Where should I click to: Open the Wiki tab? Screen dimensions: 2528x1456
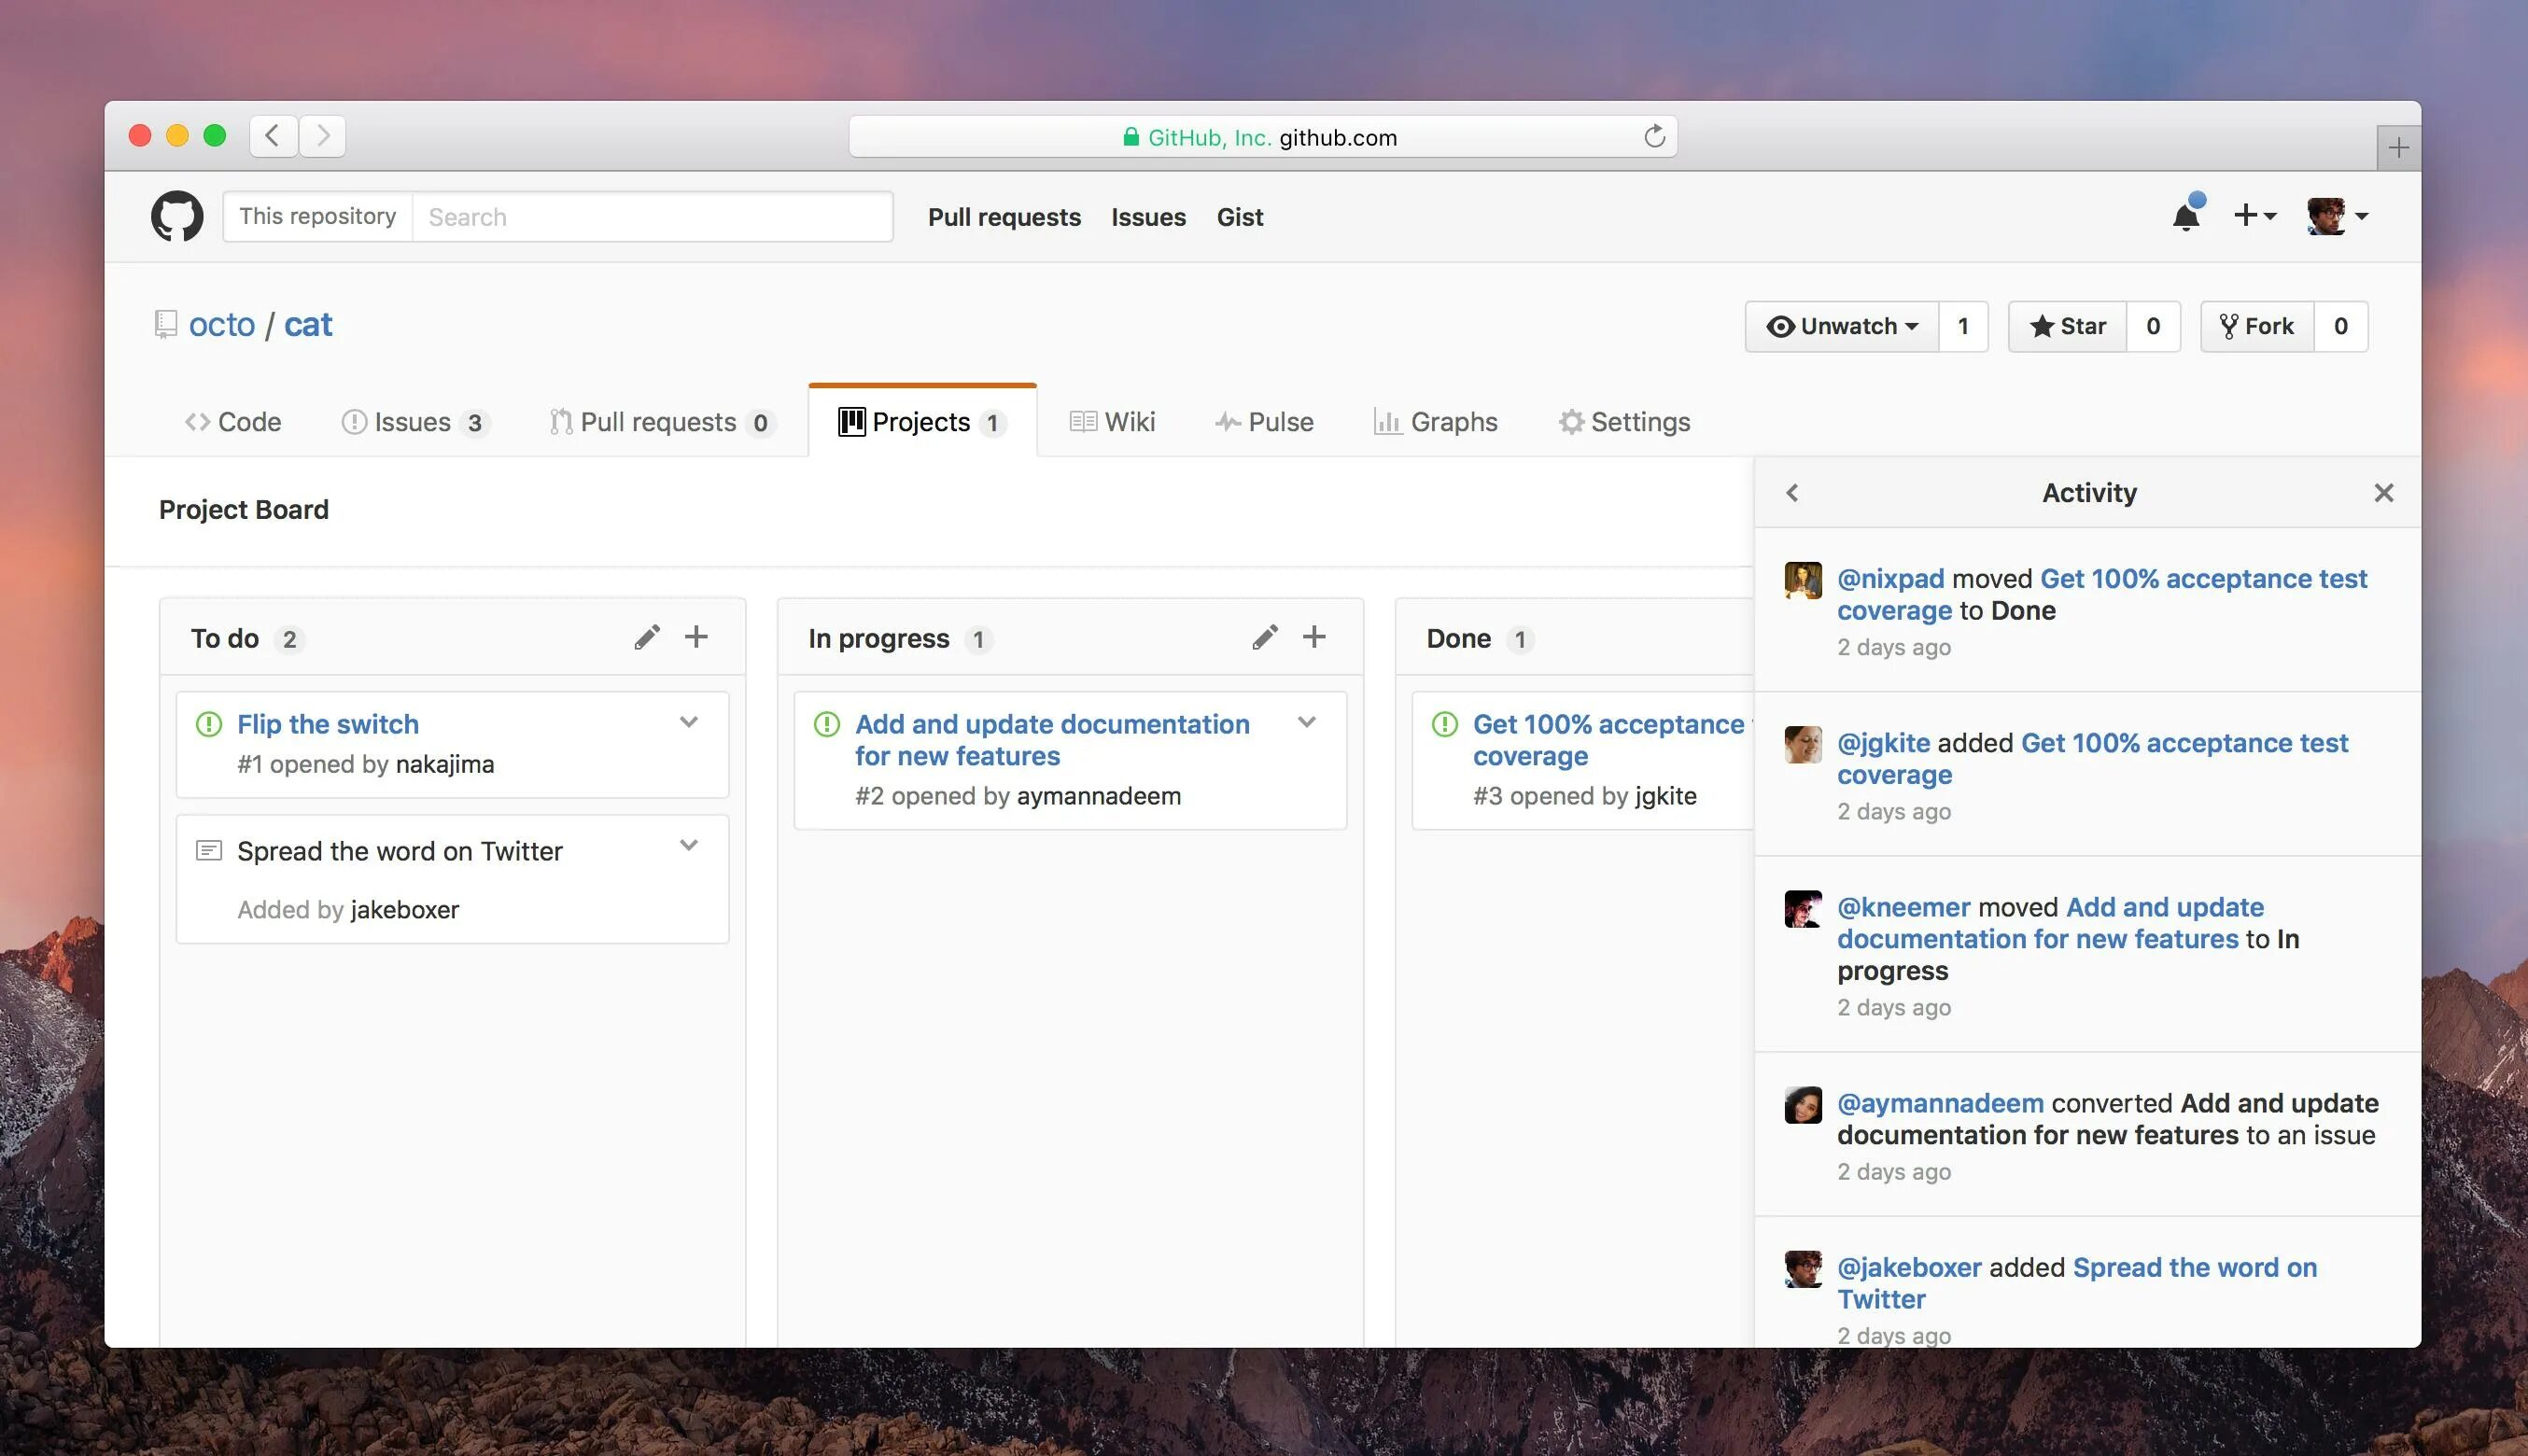point(1112,422)
